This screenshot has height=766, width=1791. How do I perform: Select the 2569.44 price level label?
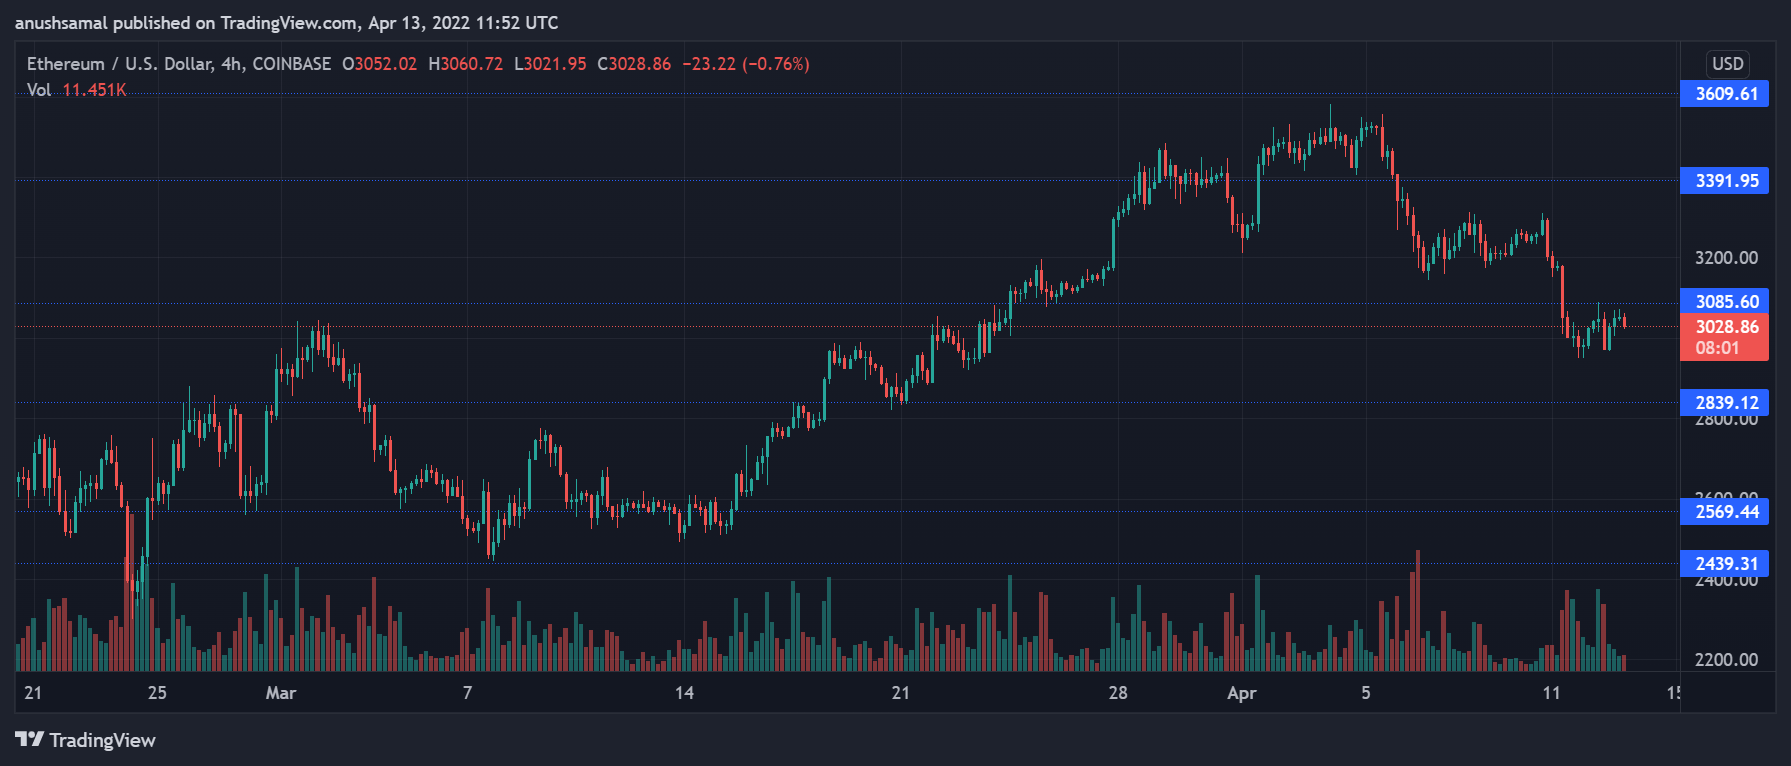pyautogui.click(x=1726, y=512)
